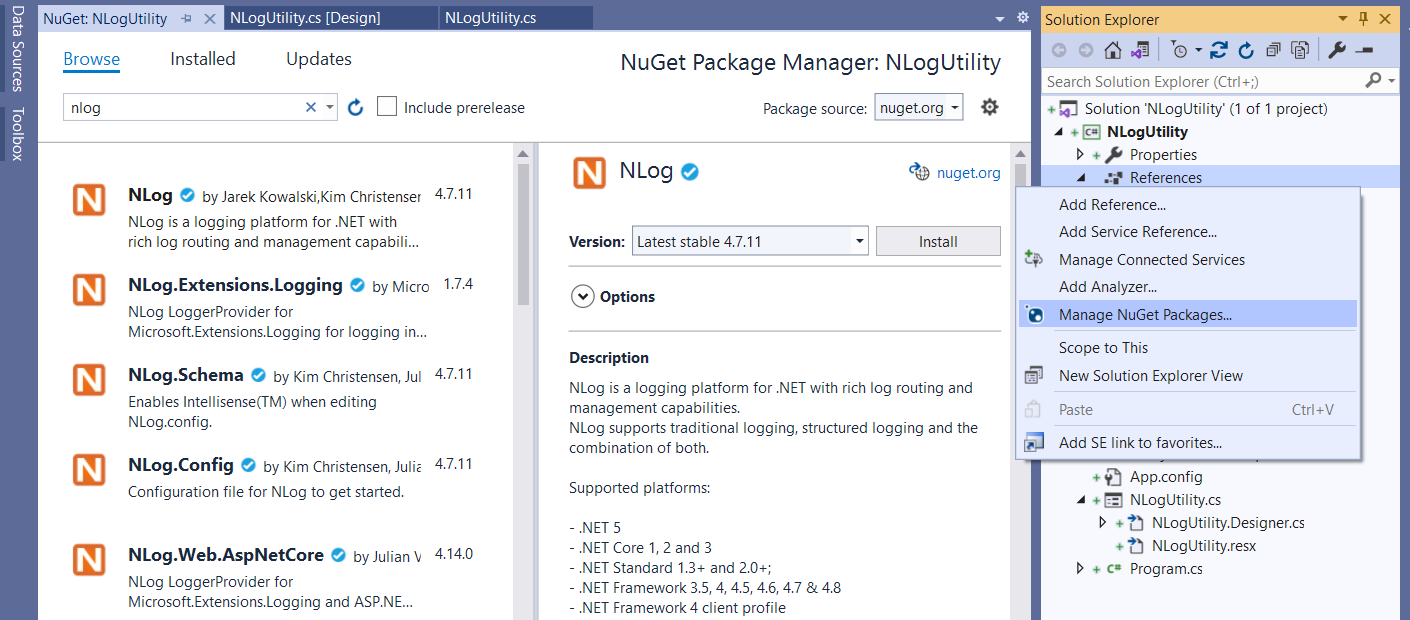Image resolution: width=1410 pixels, height=620 pixels.
Task: Expand the Program.cs node
Action: click(1080, 568)
